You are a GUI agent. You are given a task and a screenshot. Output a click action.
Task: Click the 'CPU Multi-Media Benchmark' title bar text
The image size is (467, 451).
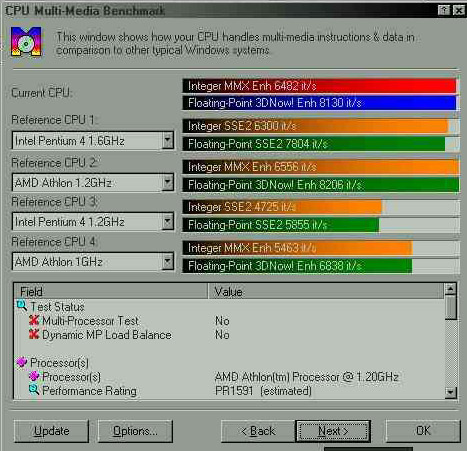point(85,10)
